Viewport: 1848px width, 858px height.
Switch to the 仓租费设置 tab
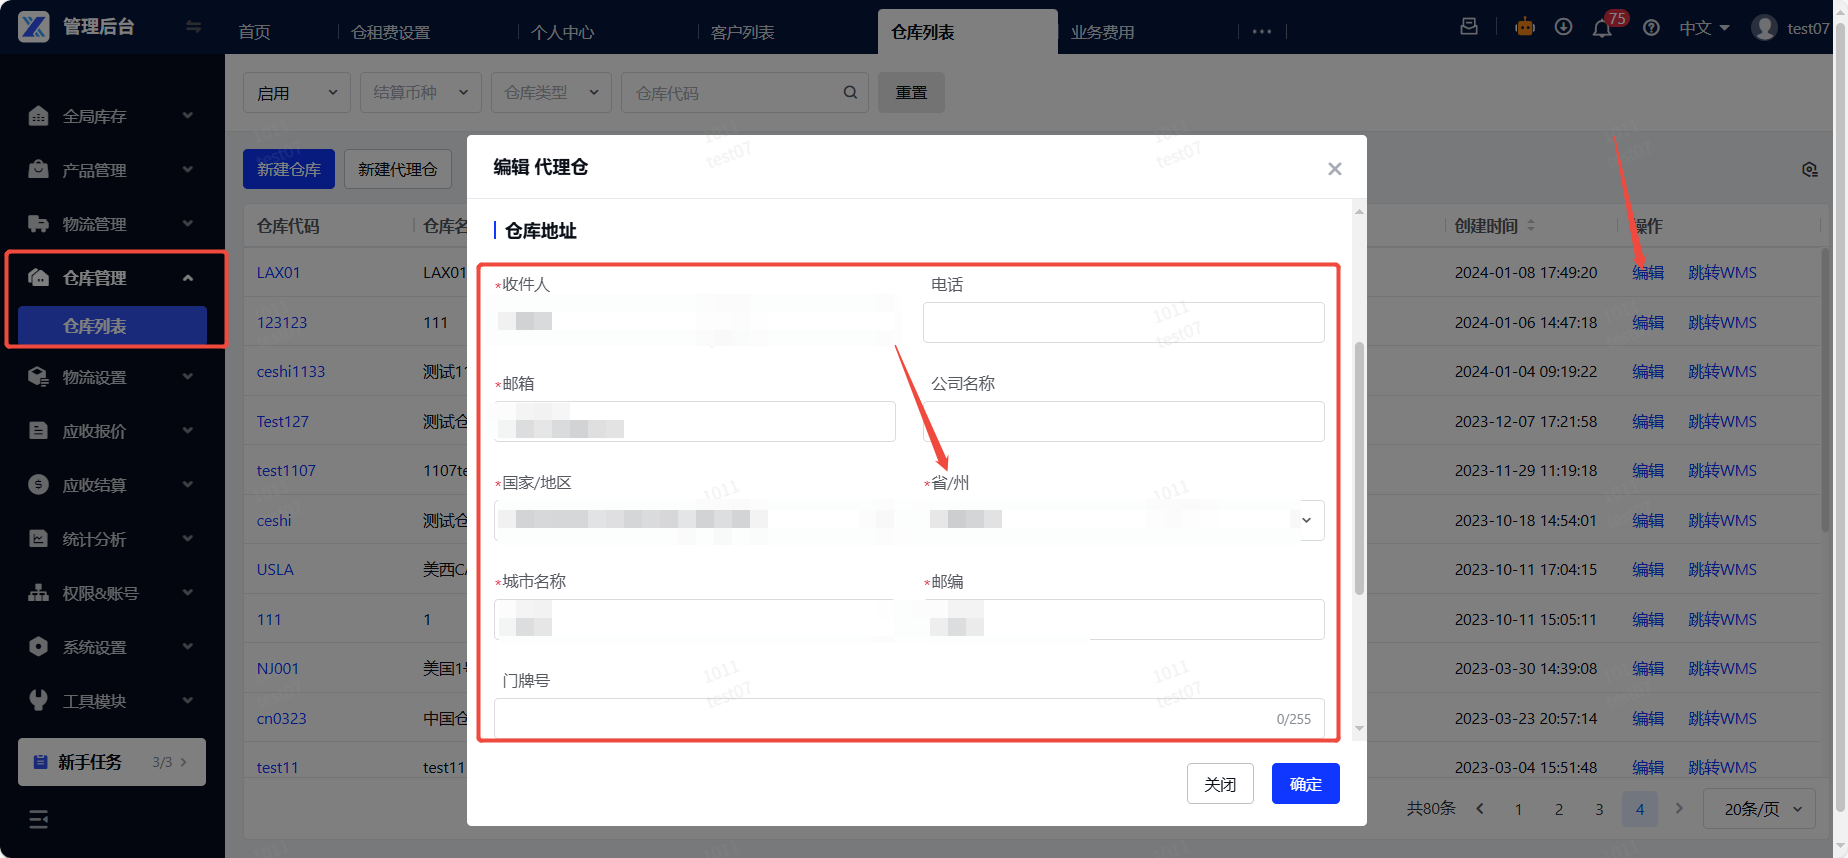coord(391,32)
